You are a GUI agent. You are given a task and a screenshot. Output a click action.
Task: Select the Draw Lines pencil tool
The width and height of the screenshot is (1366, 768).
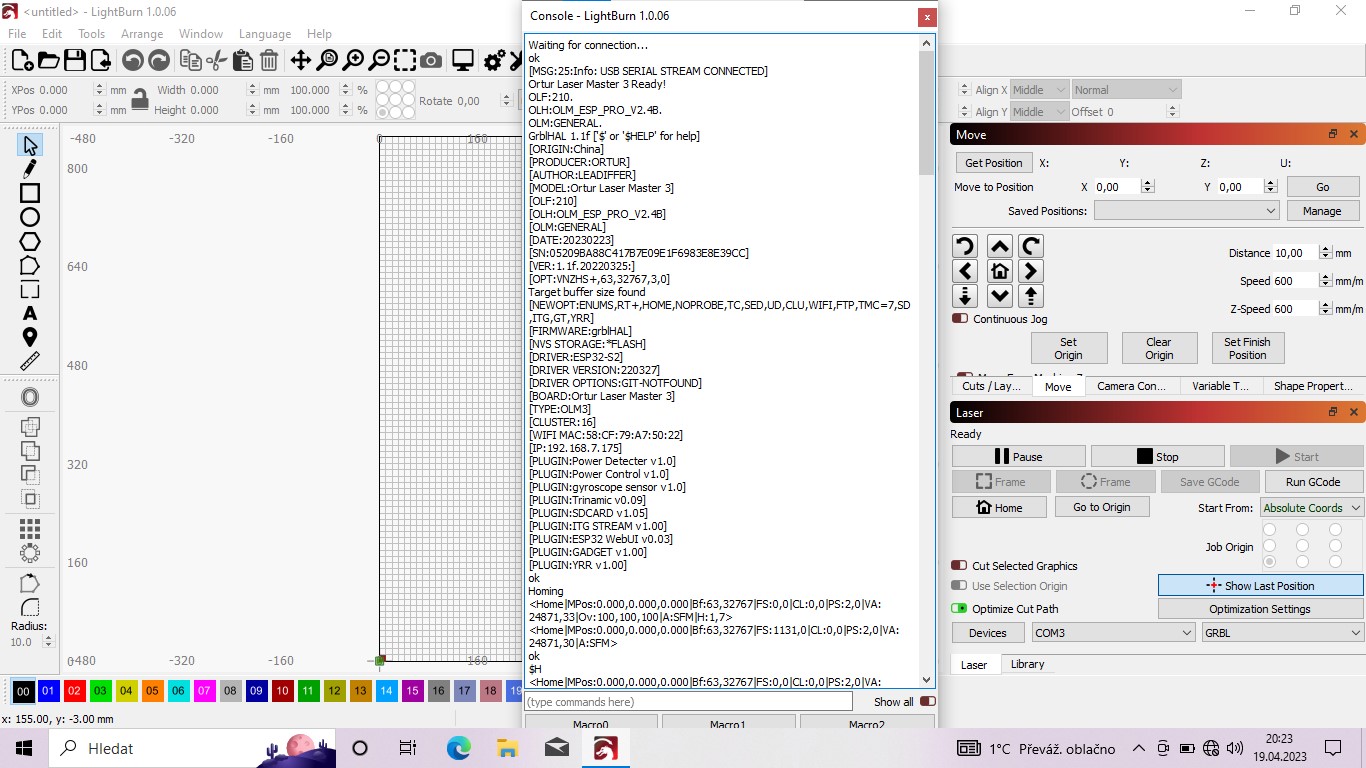(30, 169)
